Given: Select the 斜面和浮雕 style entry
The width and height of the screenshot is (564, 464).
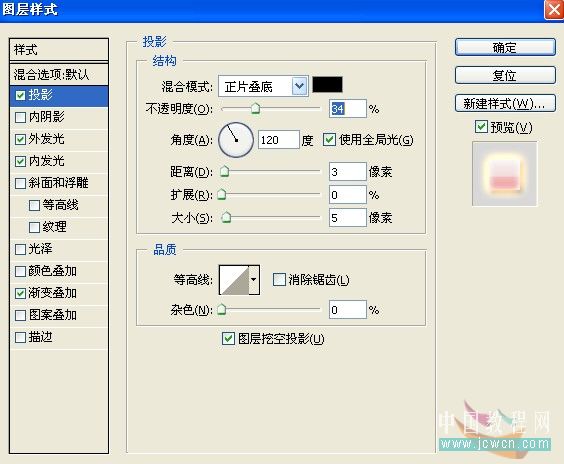Looking at the screenshot, I should pyautogui.click(x=59, y=183).
